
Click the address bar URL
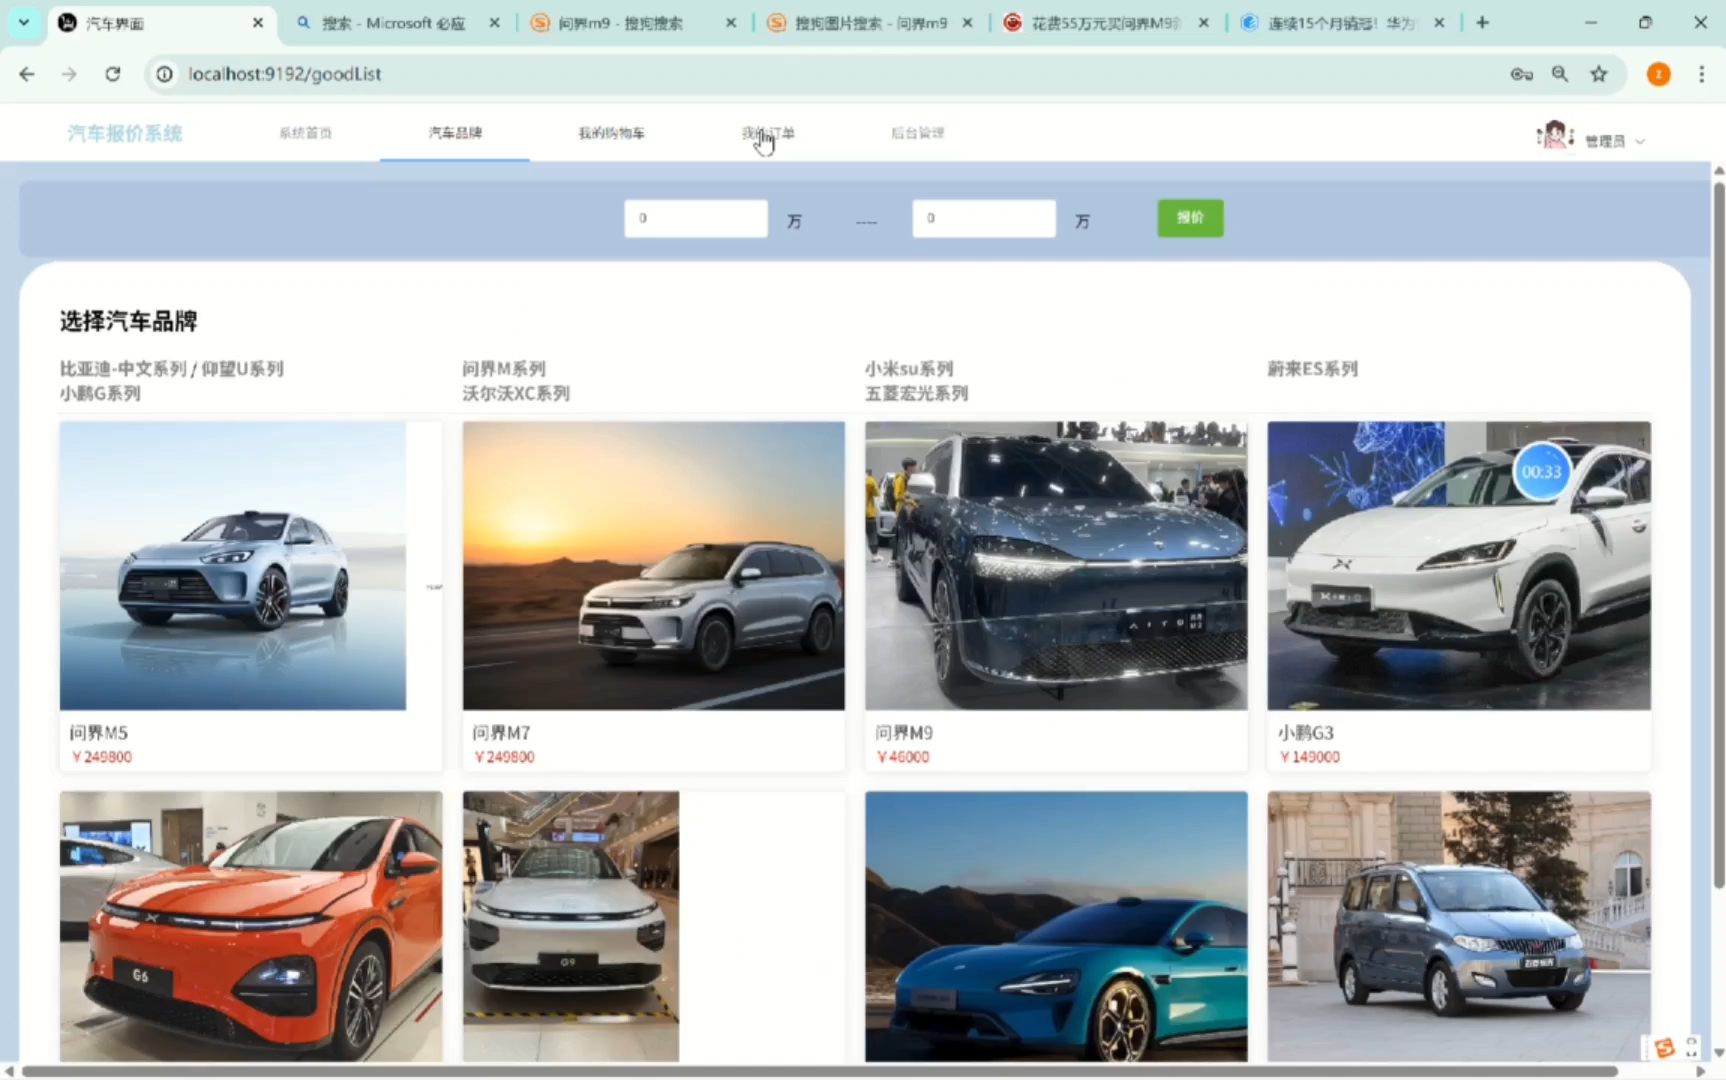285,74
